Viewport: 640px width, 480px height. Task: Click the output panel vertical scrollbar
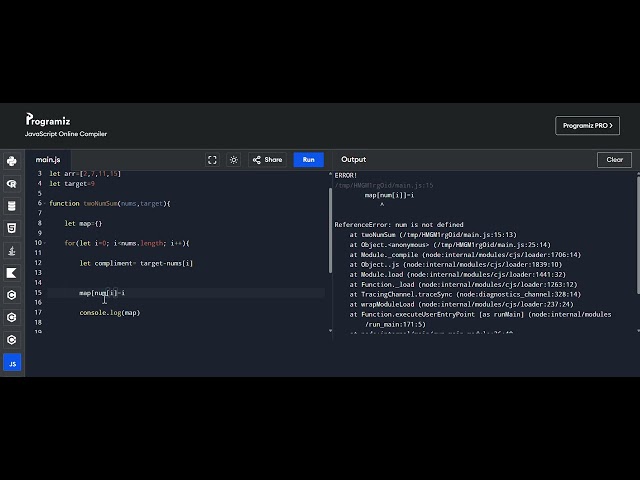click(x=638, y=235)
